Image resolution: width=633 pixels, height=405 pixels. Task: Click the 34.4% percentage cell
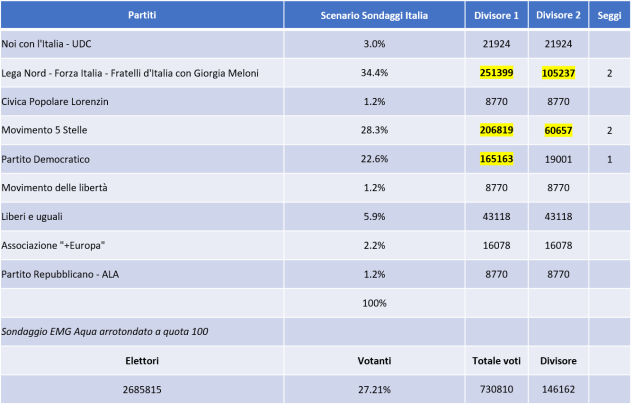point(374,73)
